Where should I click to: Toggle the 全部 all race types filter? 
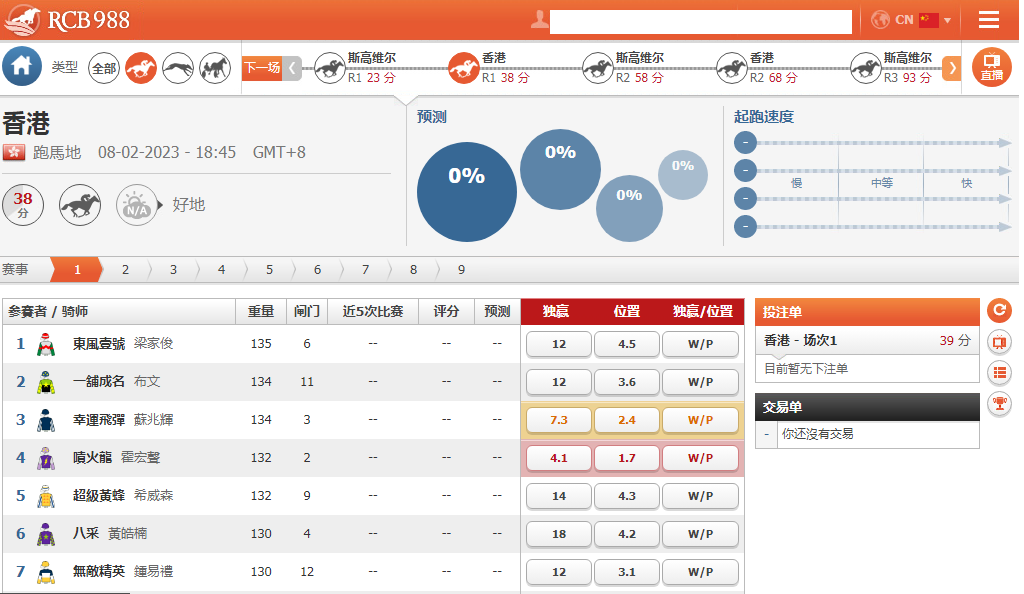pos(104,68)
